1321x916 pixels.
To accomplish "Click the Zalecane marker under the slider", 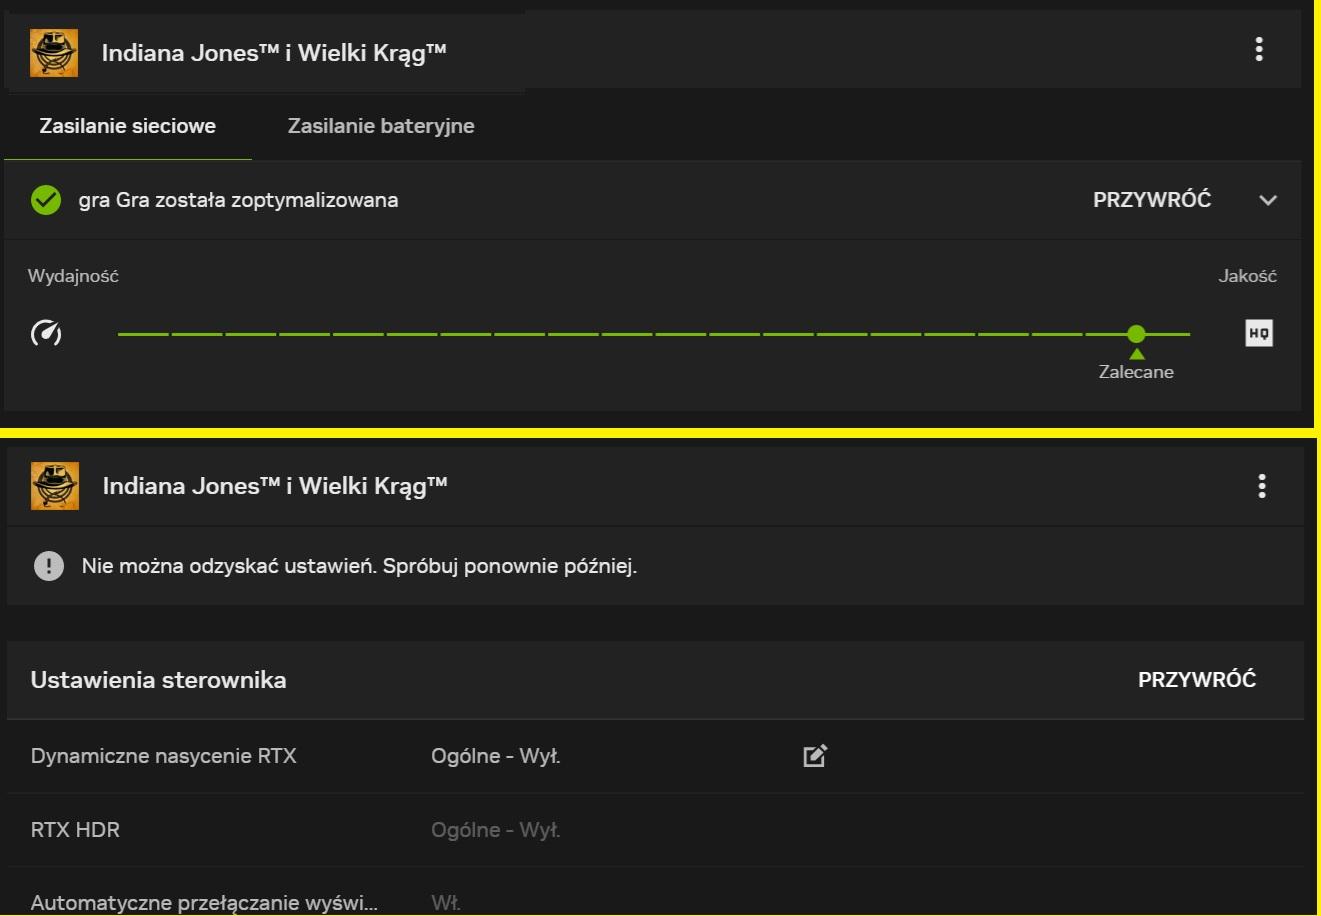I will click(x=1136, y=370).
